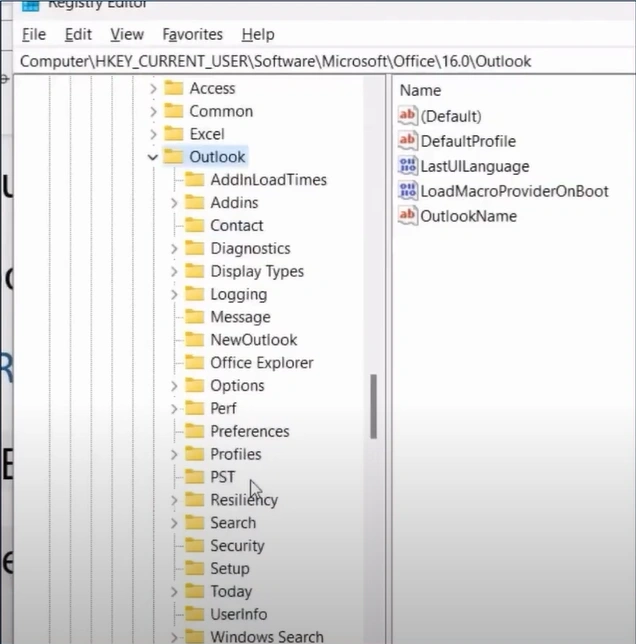
Task: Expand the Perf subkey
Action: [x=174, y=409]
